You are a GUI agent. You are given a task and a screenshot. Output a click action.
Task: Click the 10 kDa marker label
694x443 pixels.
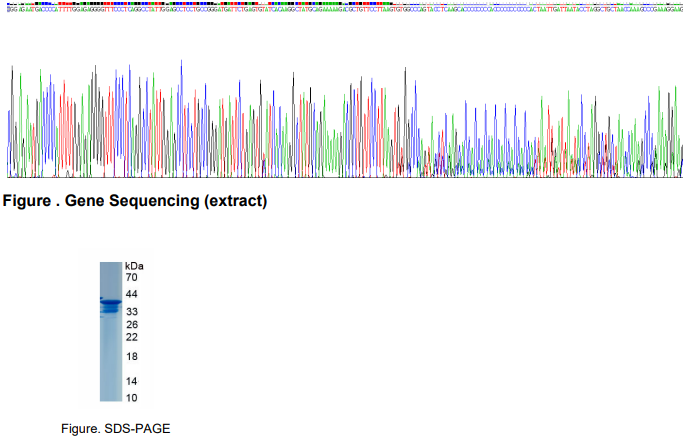[x=130, y=397]
